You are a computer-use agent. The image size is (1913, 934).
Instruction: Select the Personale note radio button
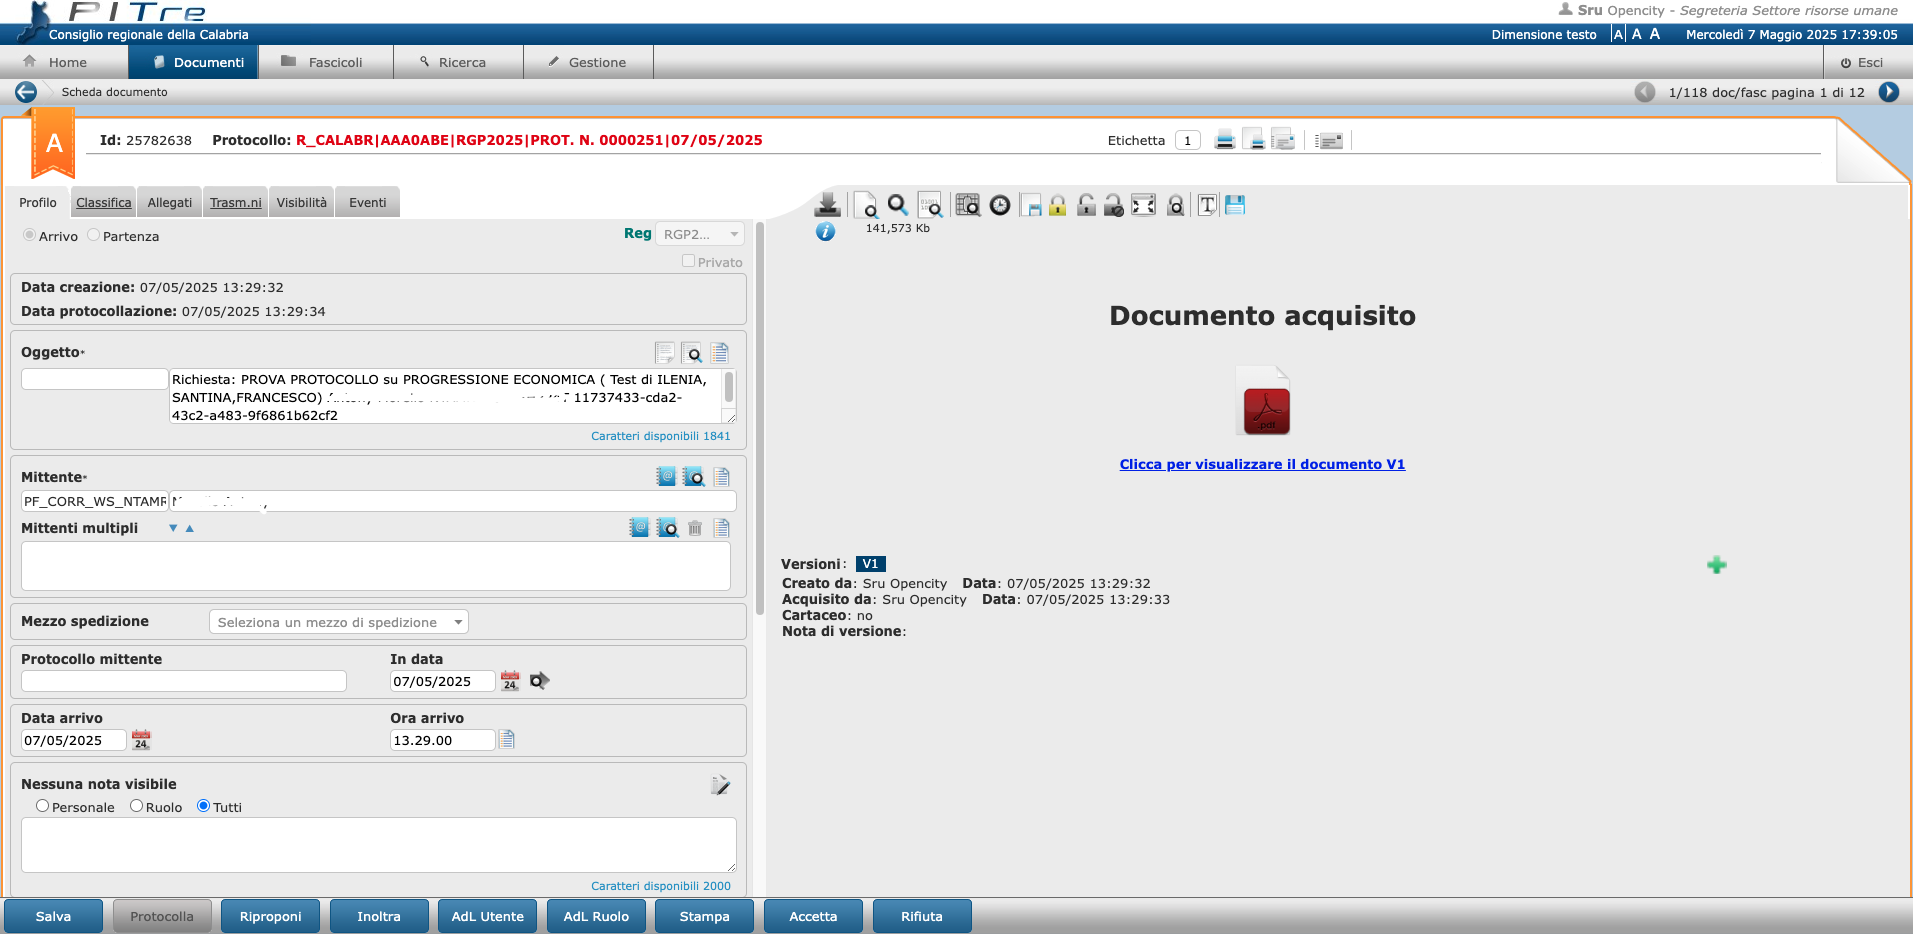click(x=42, y=806)
